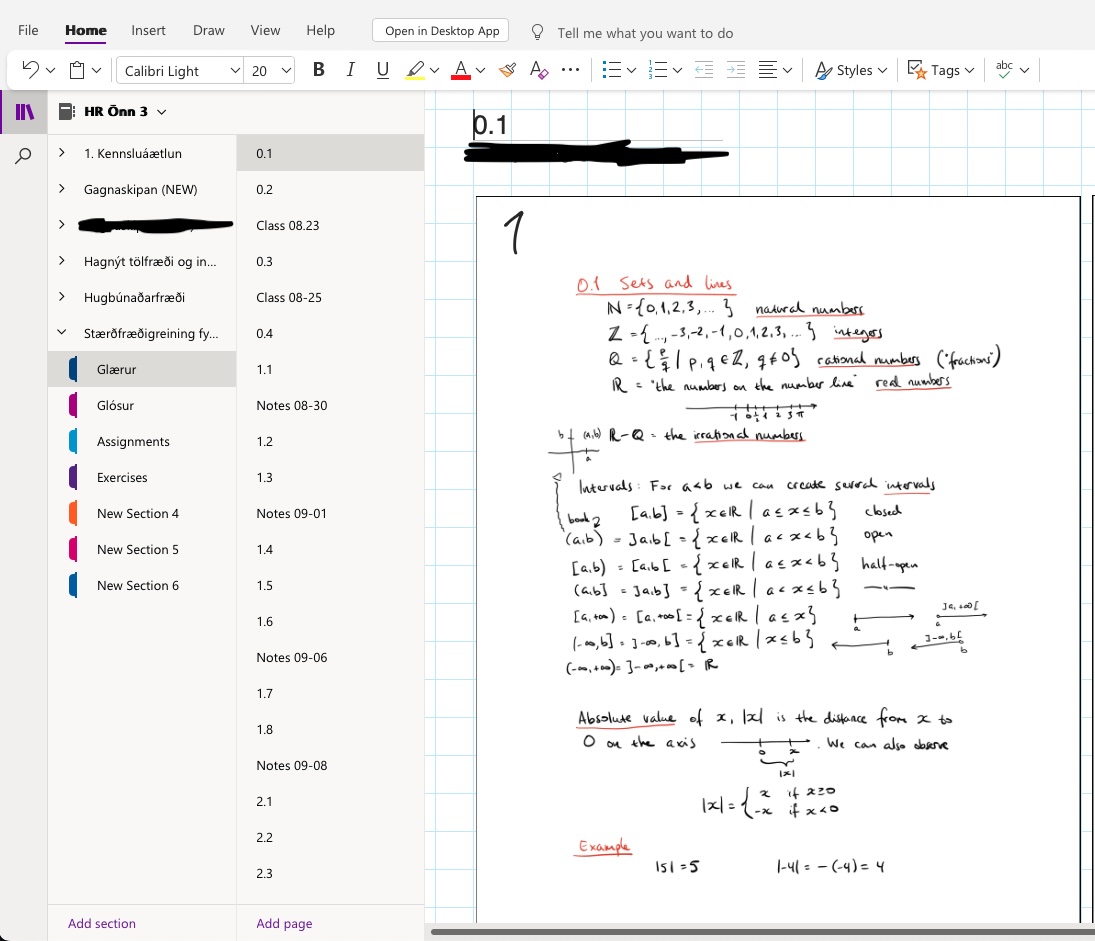Click the Tell me what you want search box
1095x941 pixels.
[645, 33]
